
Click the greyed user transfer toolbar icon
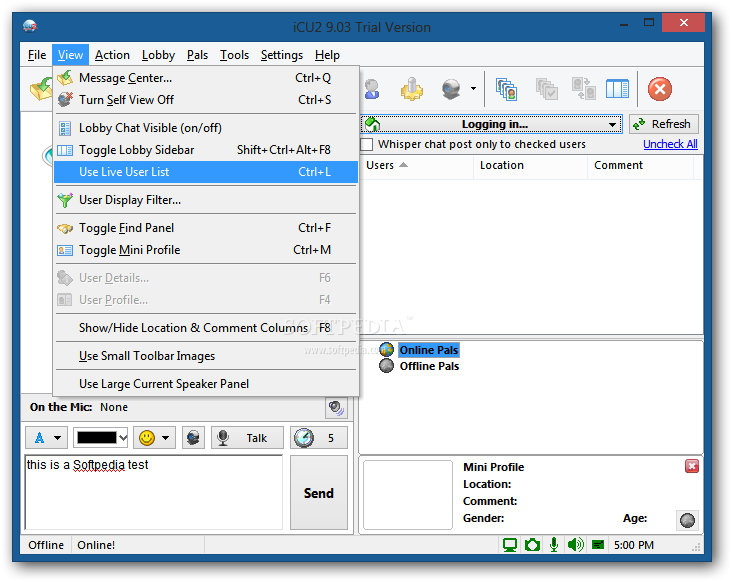pyautogui.click(x=584, y=89)
